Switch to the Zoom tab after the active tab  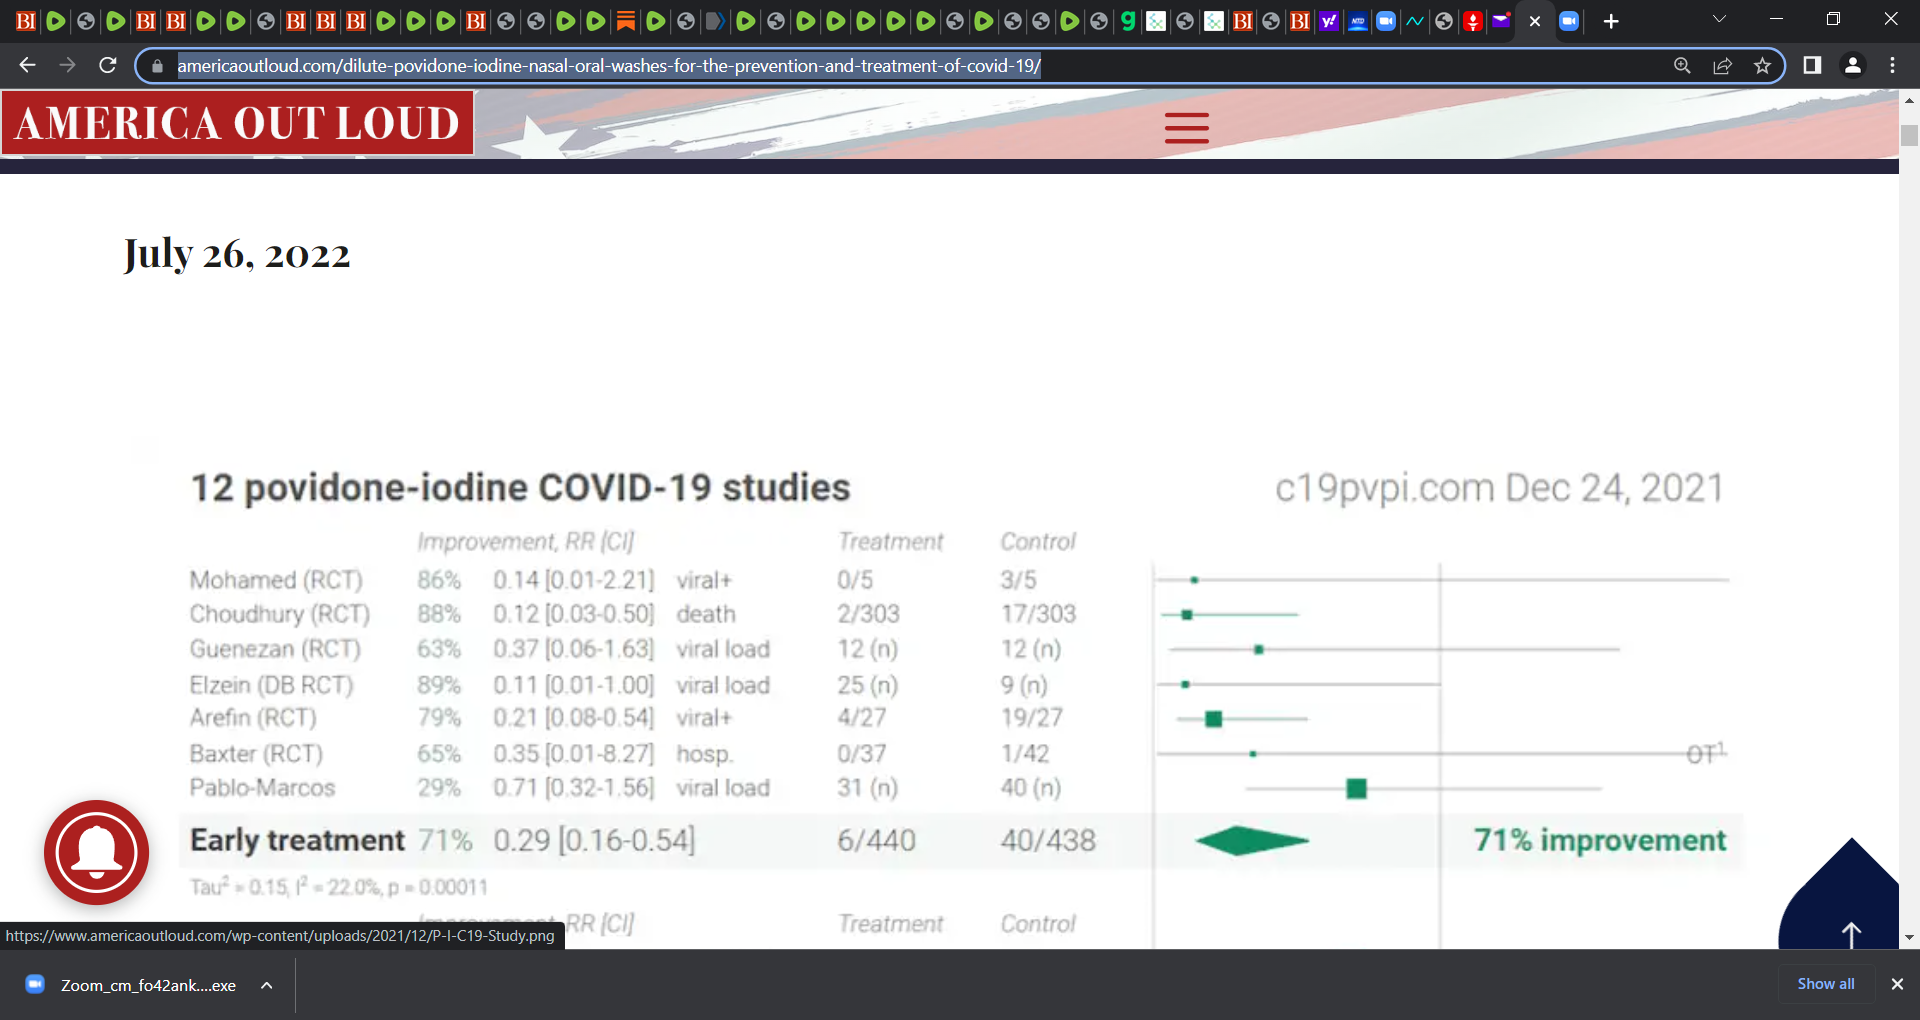tap(1569, 21)
